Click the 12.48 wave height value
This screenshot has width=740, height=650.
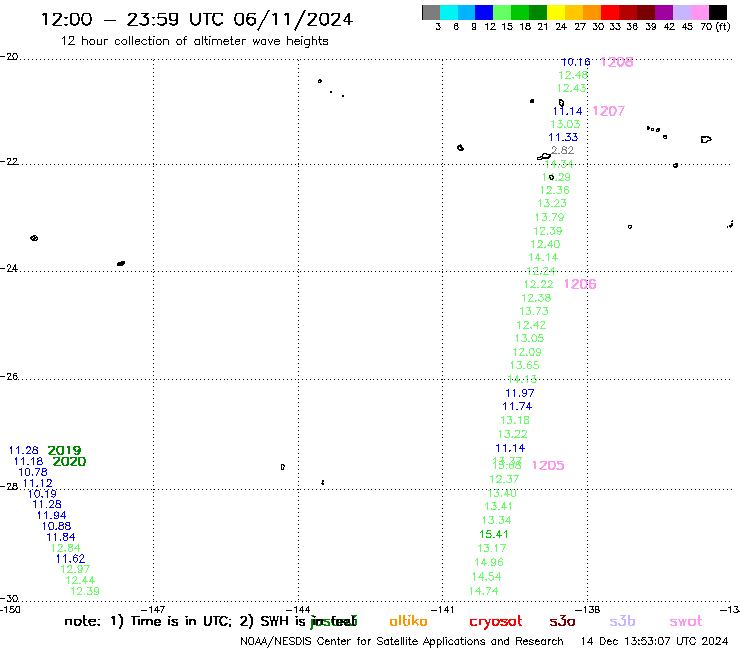[573, 75]
